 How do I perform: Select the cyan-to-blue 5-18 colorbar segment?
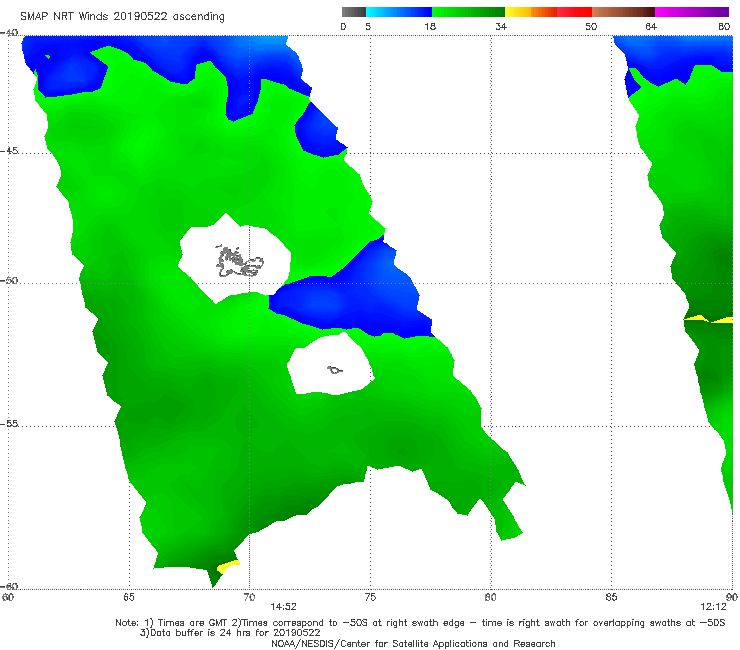[x=399, y=12]
